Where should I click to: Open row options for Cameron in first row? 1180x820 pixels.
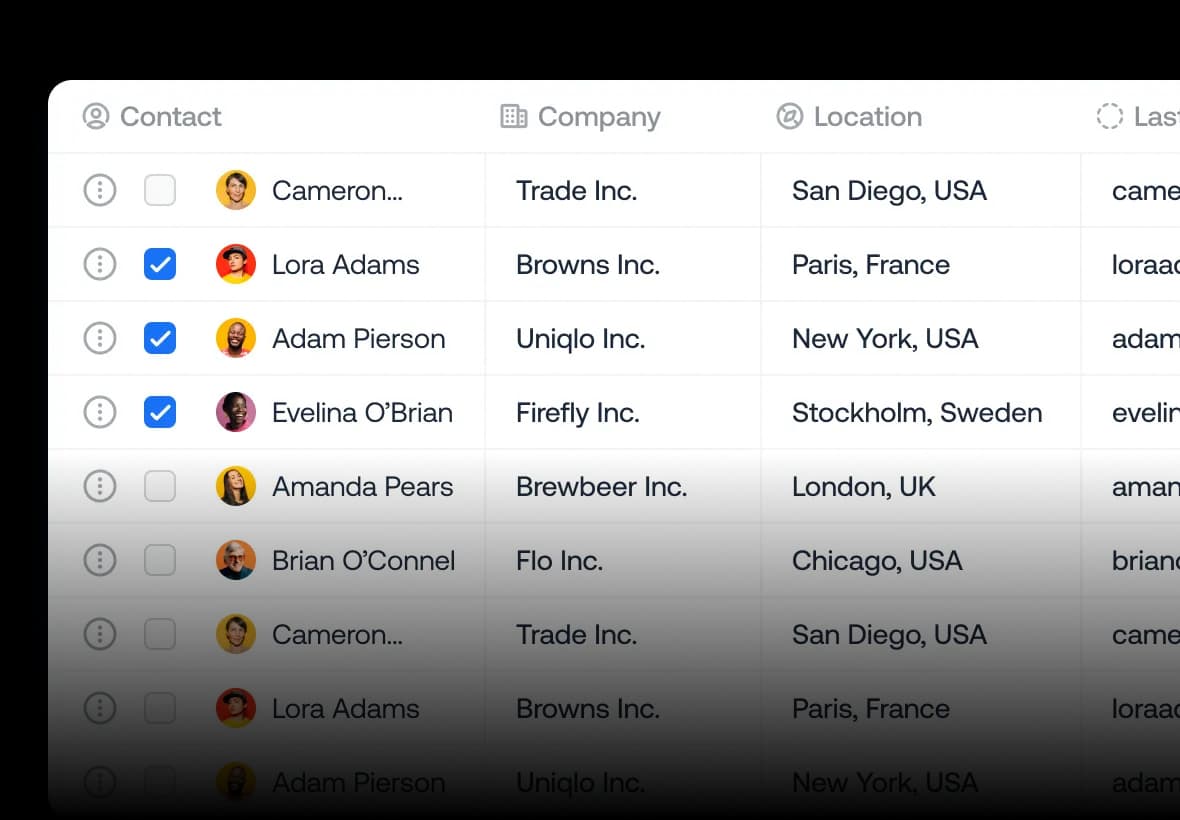99,190
